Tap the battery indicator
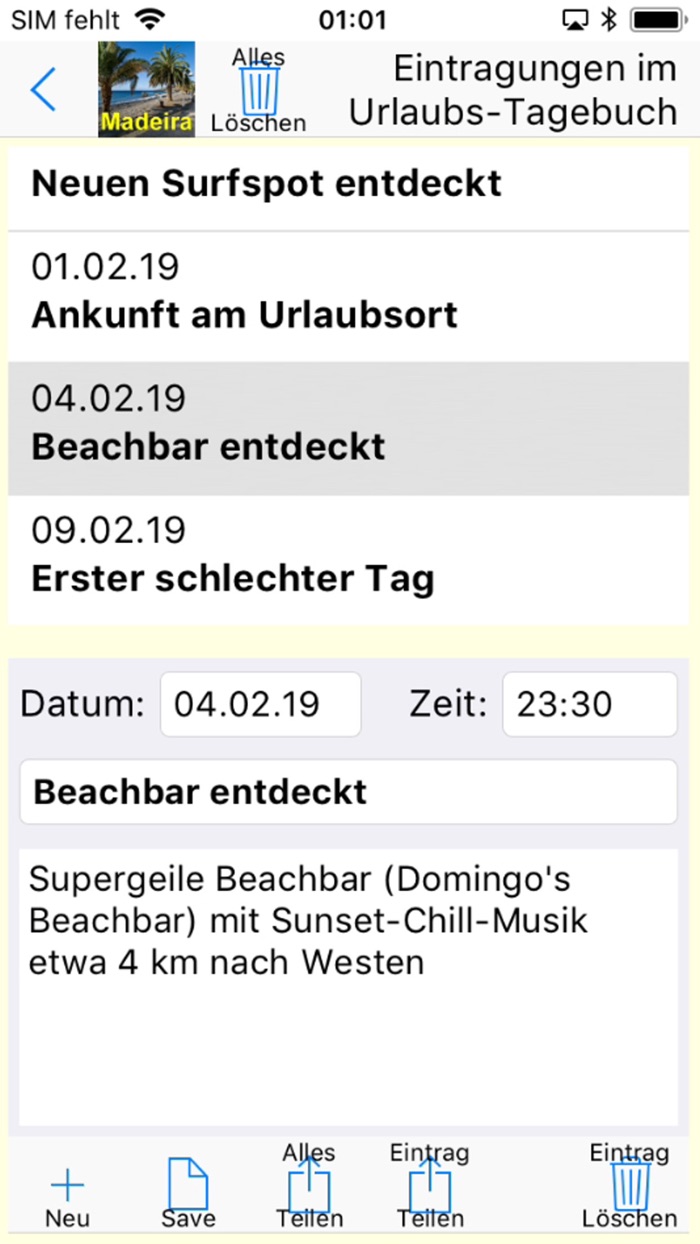 [655, 17]
